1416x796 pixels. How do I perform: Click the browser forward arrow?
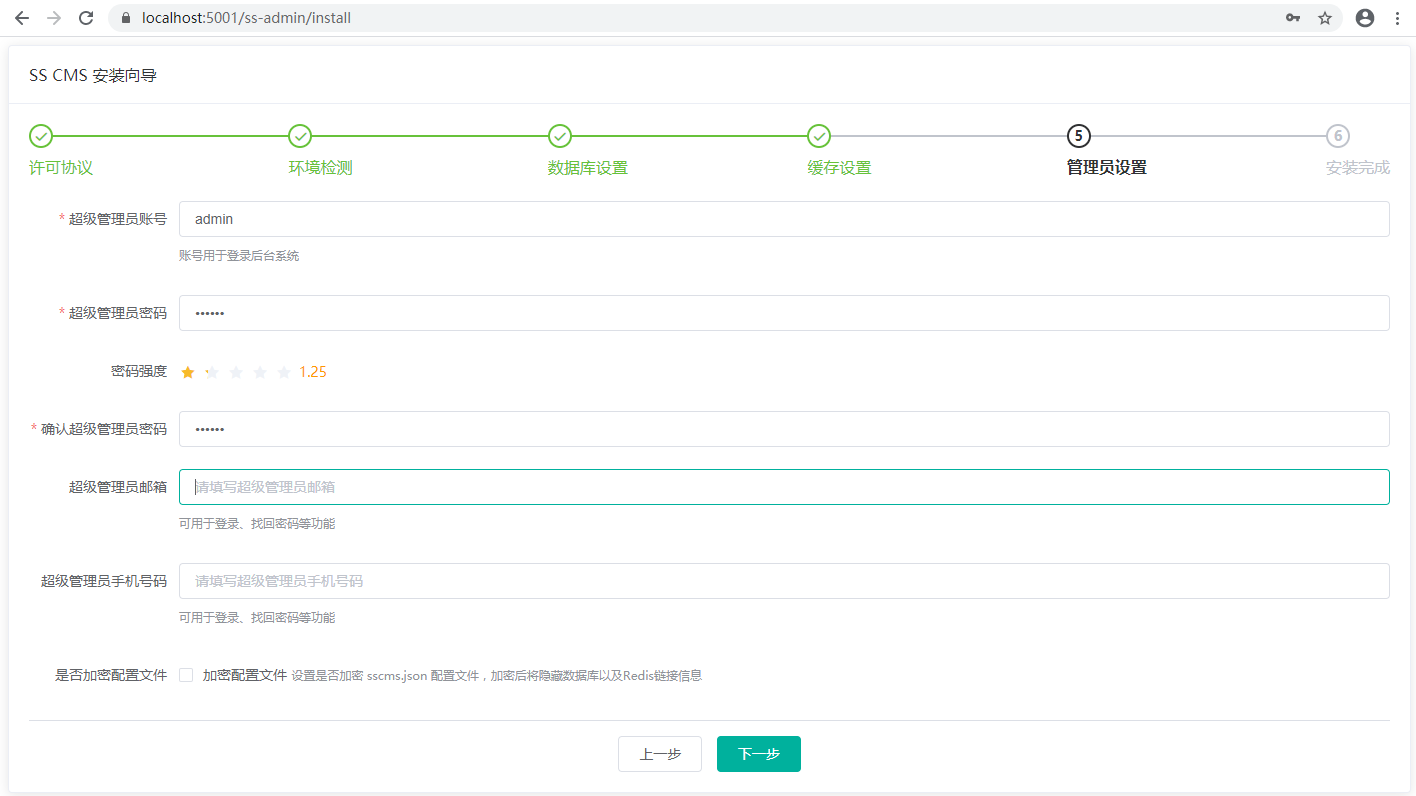54,18
